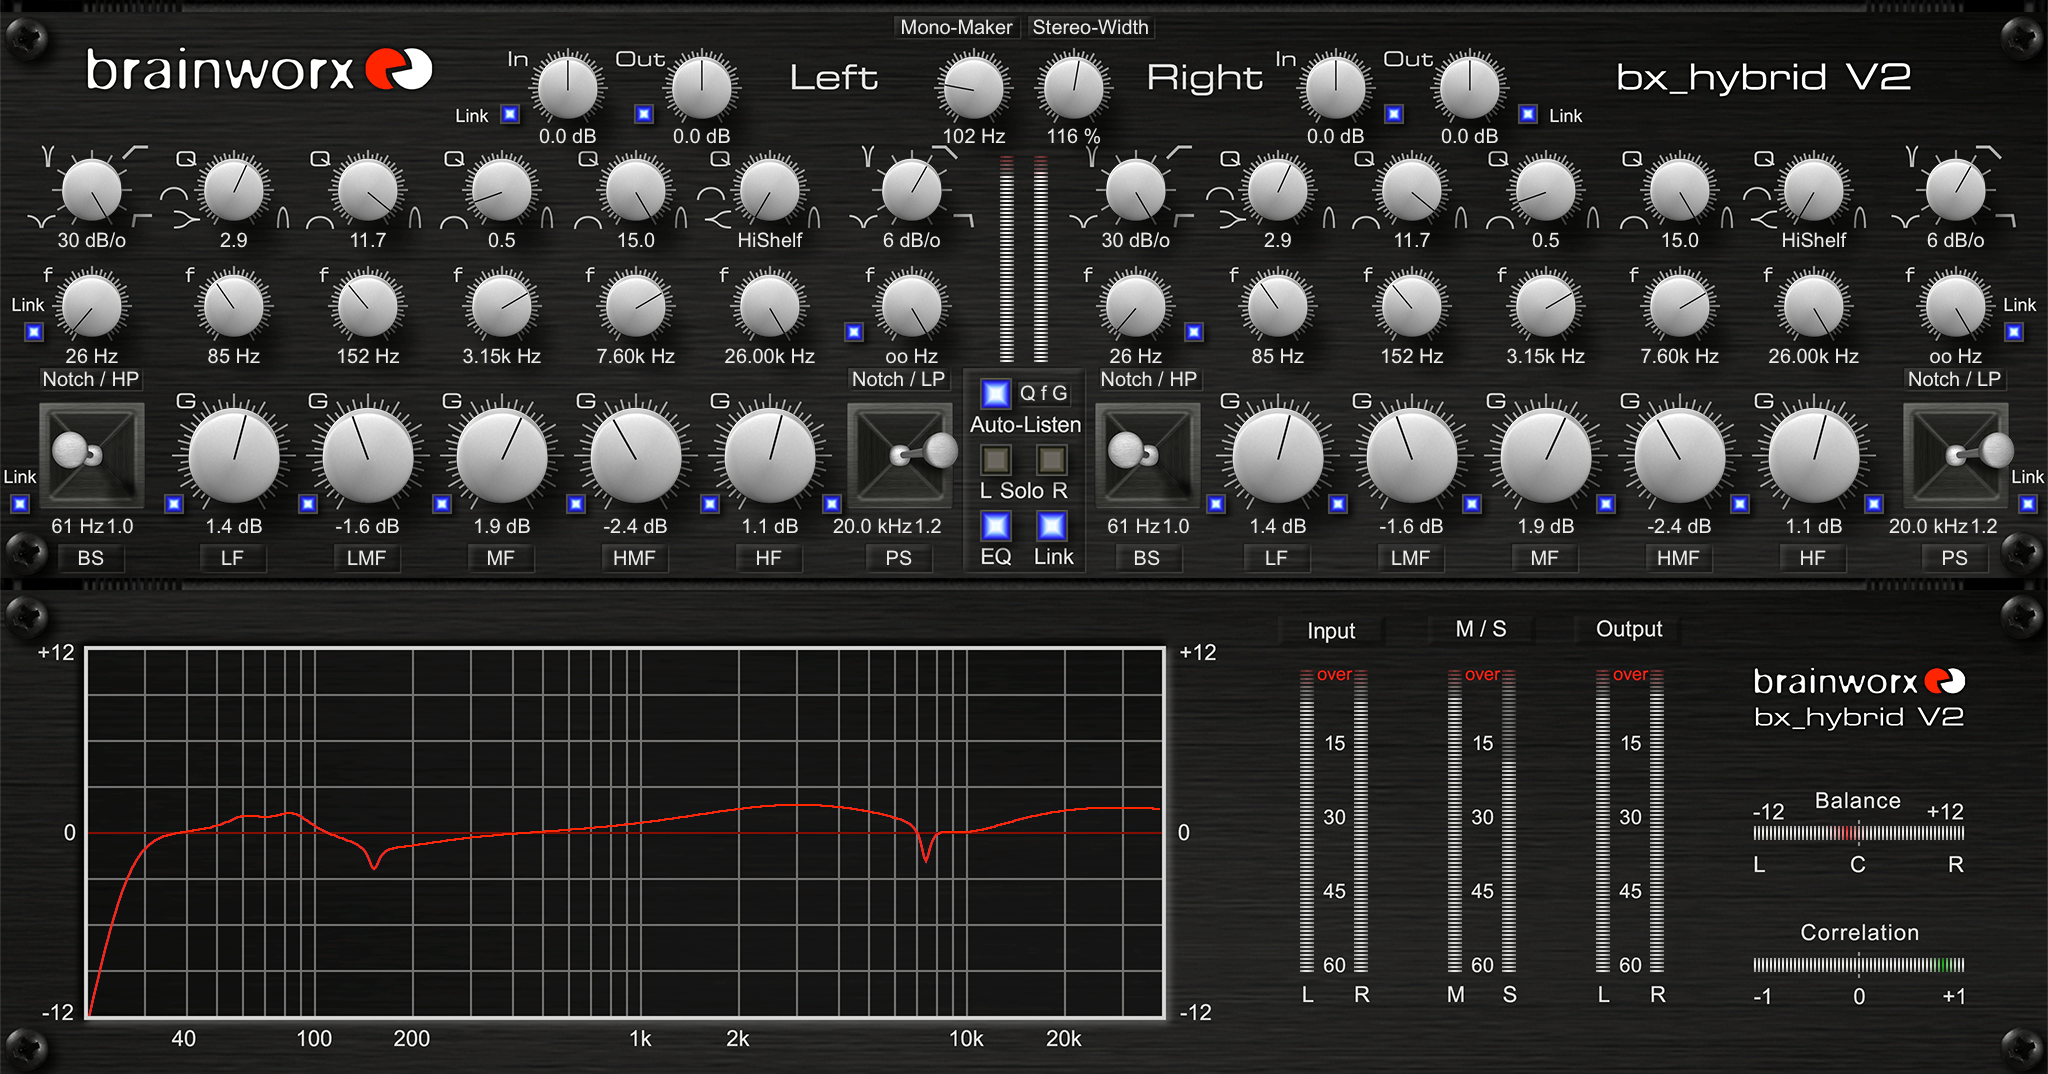Switch to the Stereo-Width tab
The image size is (2048, 1074).
[1091, 27]
